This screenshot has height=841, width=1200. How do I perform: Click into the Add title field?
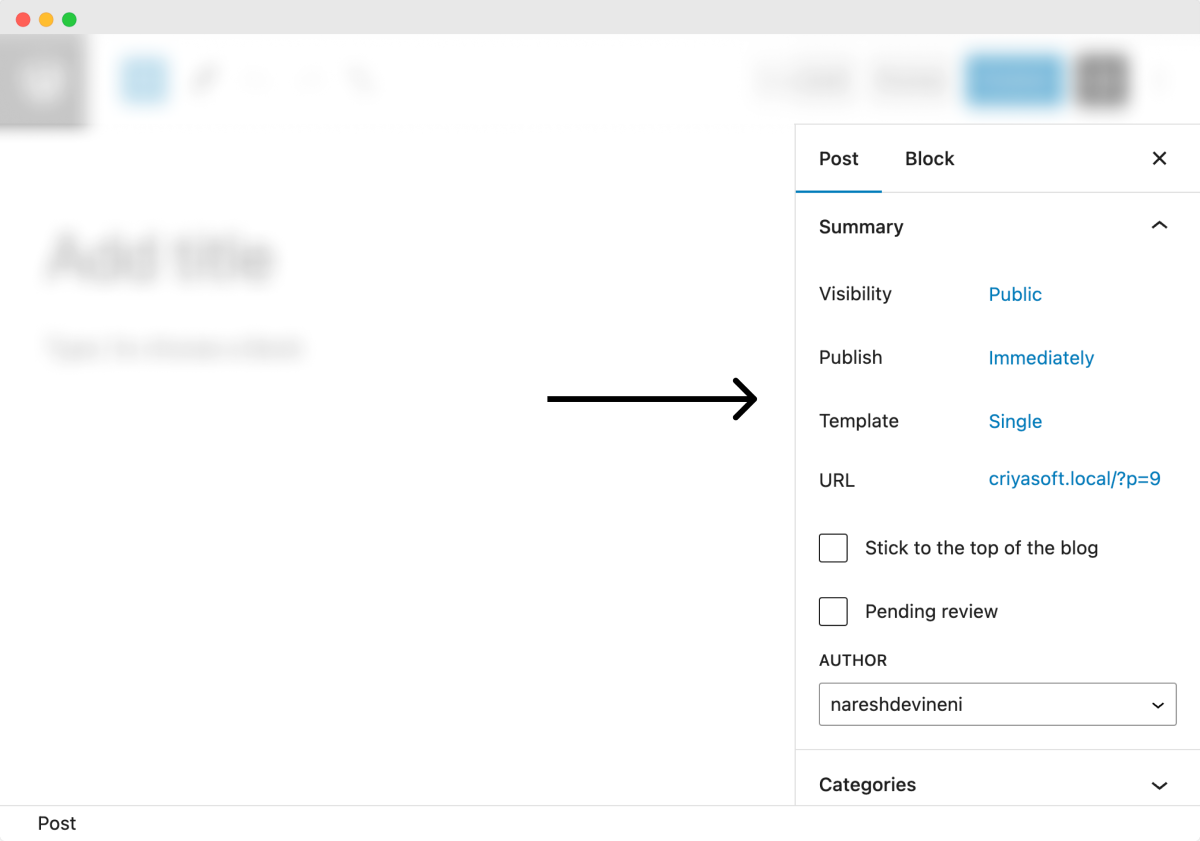click(x=160, y=259)
